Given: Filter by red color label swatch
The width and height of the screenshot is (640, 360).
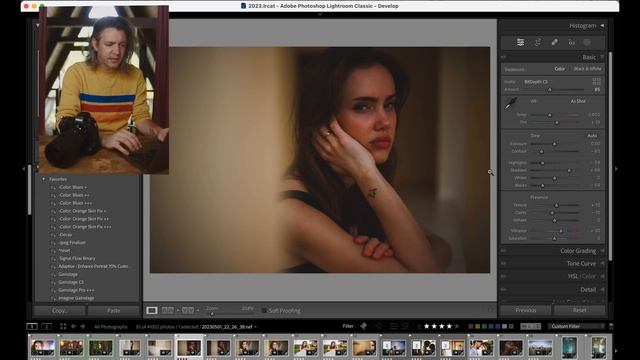Looking at the screenshot, I should 471,326.
